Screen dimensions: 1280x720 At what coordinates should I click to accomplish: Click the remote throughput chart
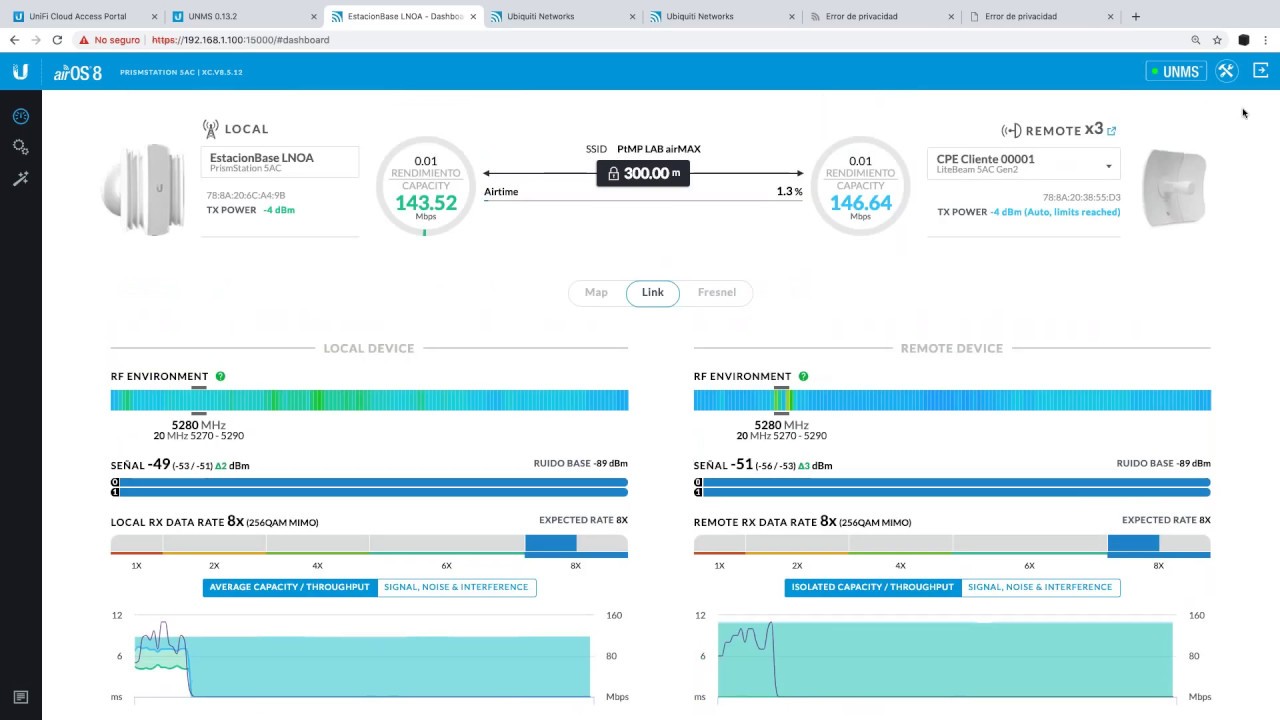coord(945,658)
